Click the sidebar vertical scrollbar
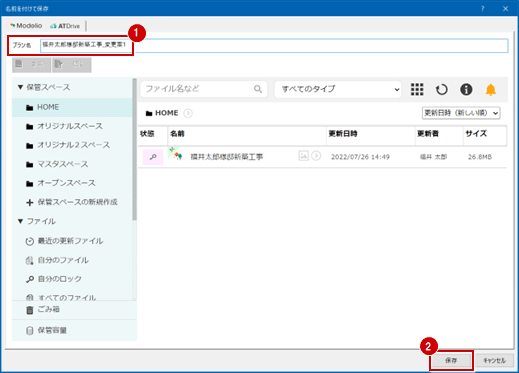This screenshot has height=373, width=519. pos(134,150)
